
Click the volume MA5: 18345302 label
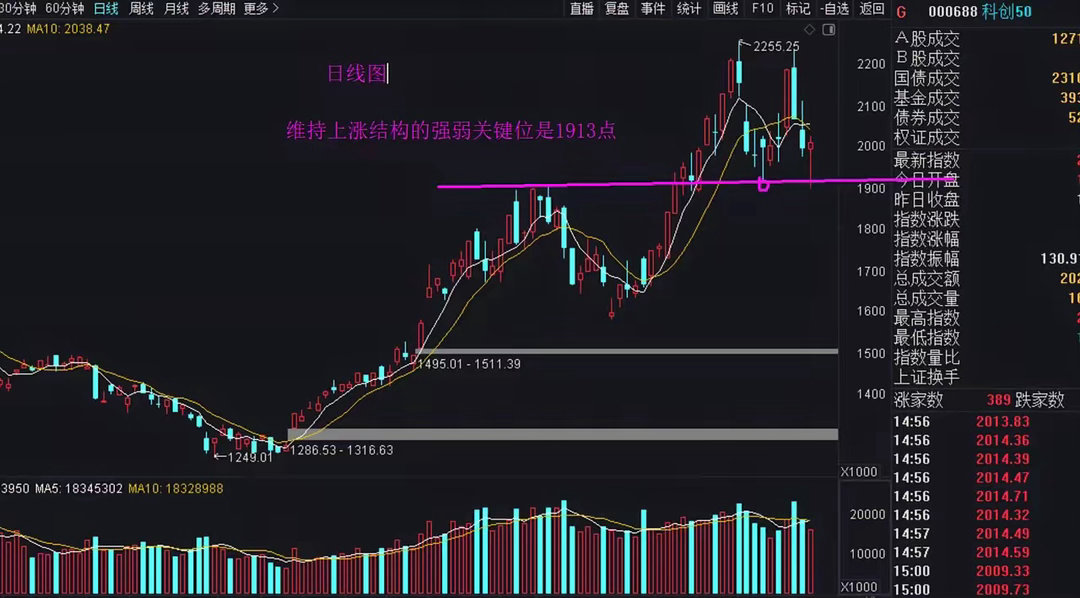tap(79, 488)
